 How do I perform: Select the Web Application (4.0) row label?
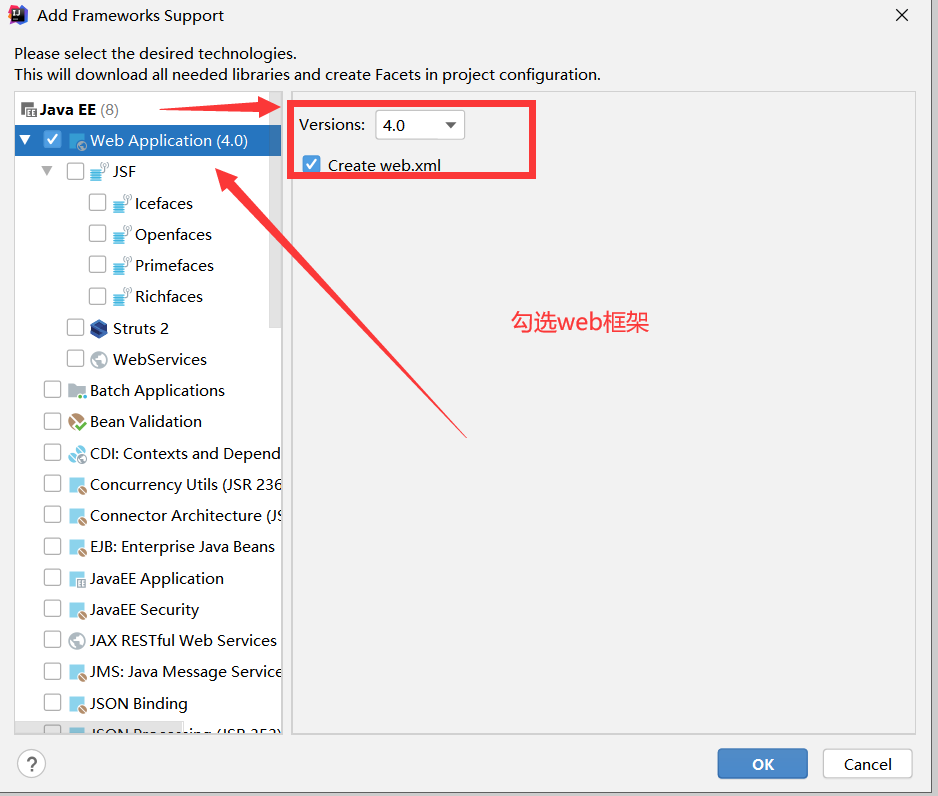coord(169,141)
